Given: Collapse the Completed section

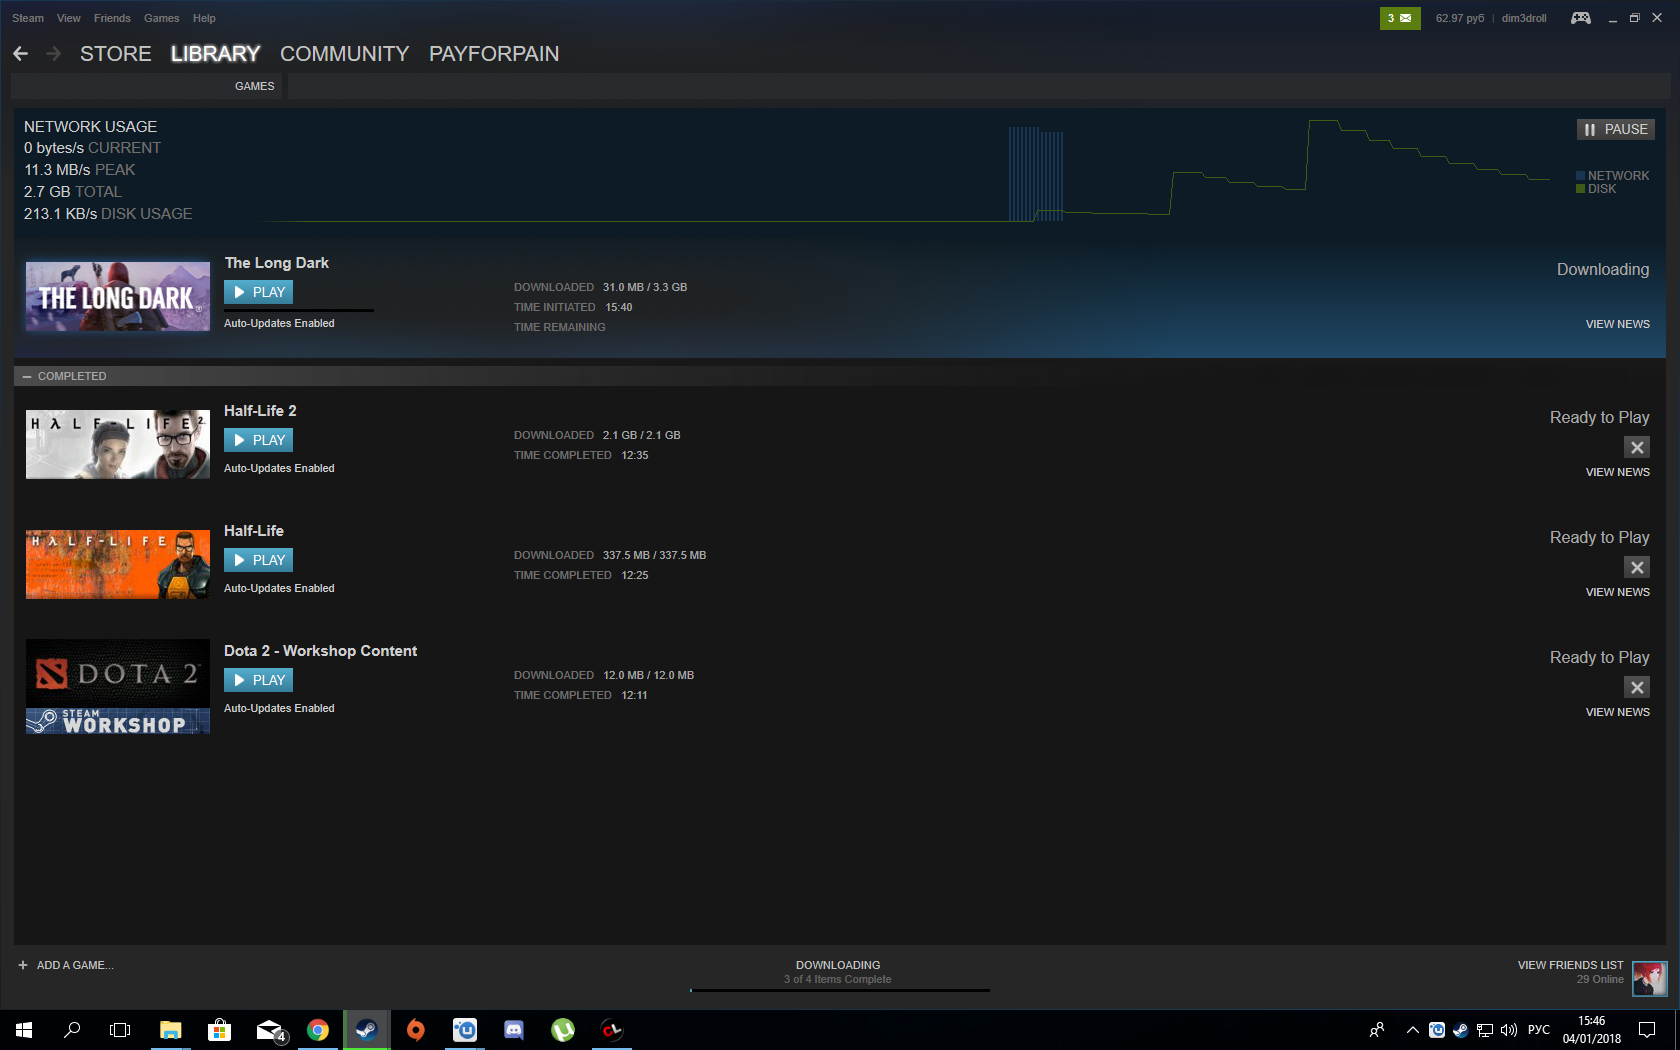Looking at the screenshot, I should (27, 376).
